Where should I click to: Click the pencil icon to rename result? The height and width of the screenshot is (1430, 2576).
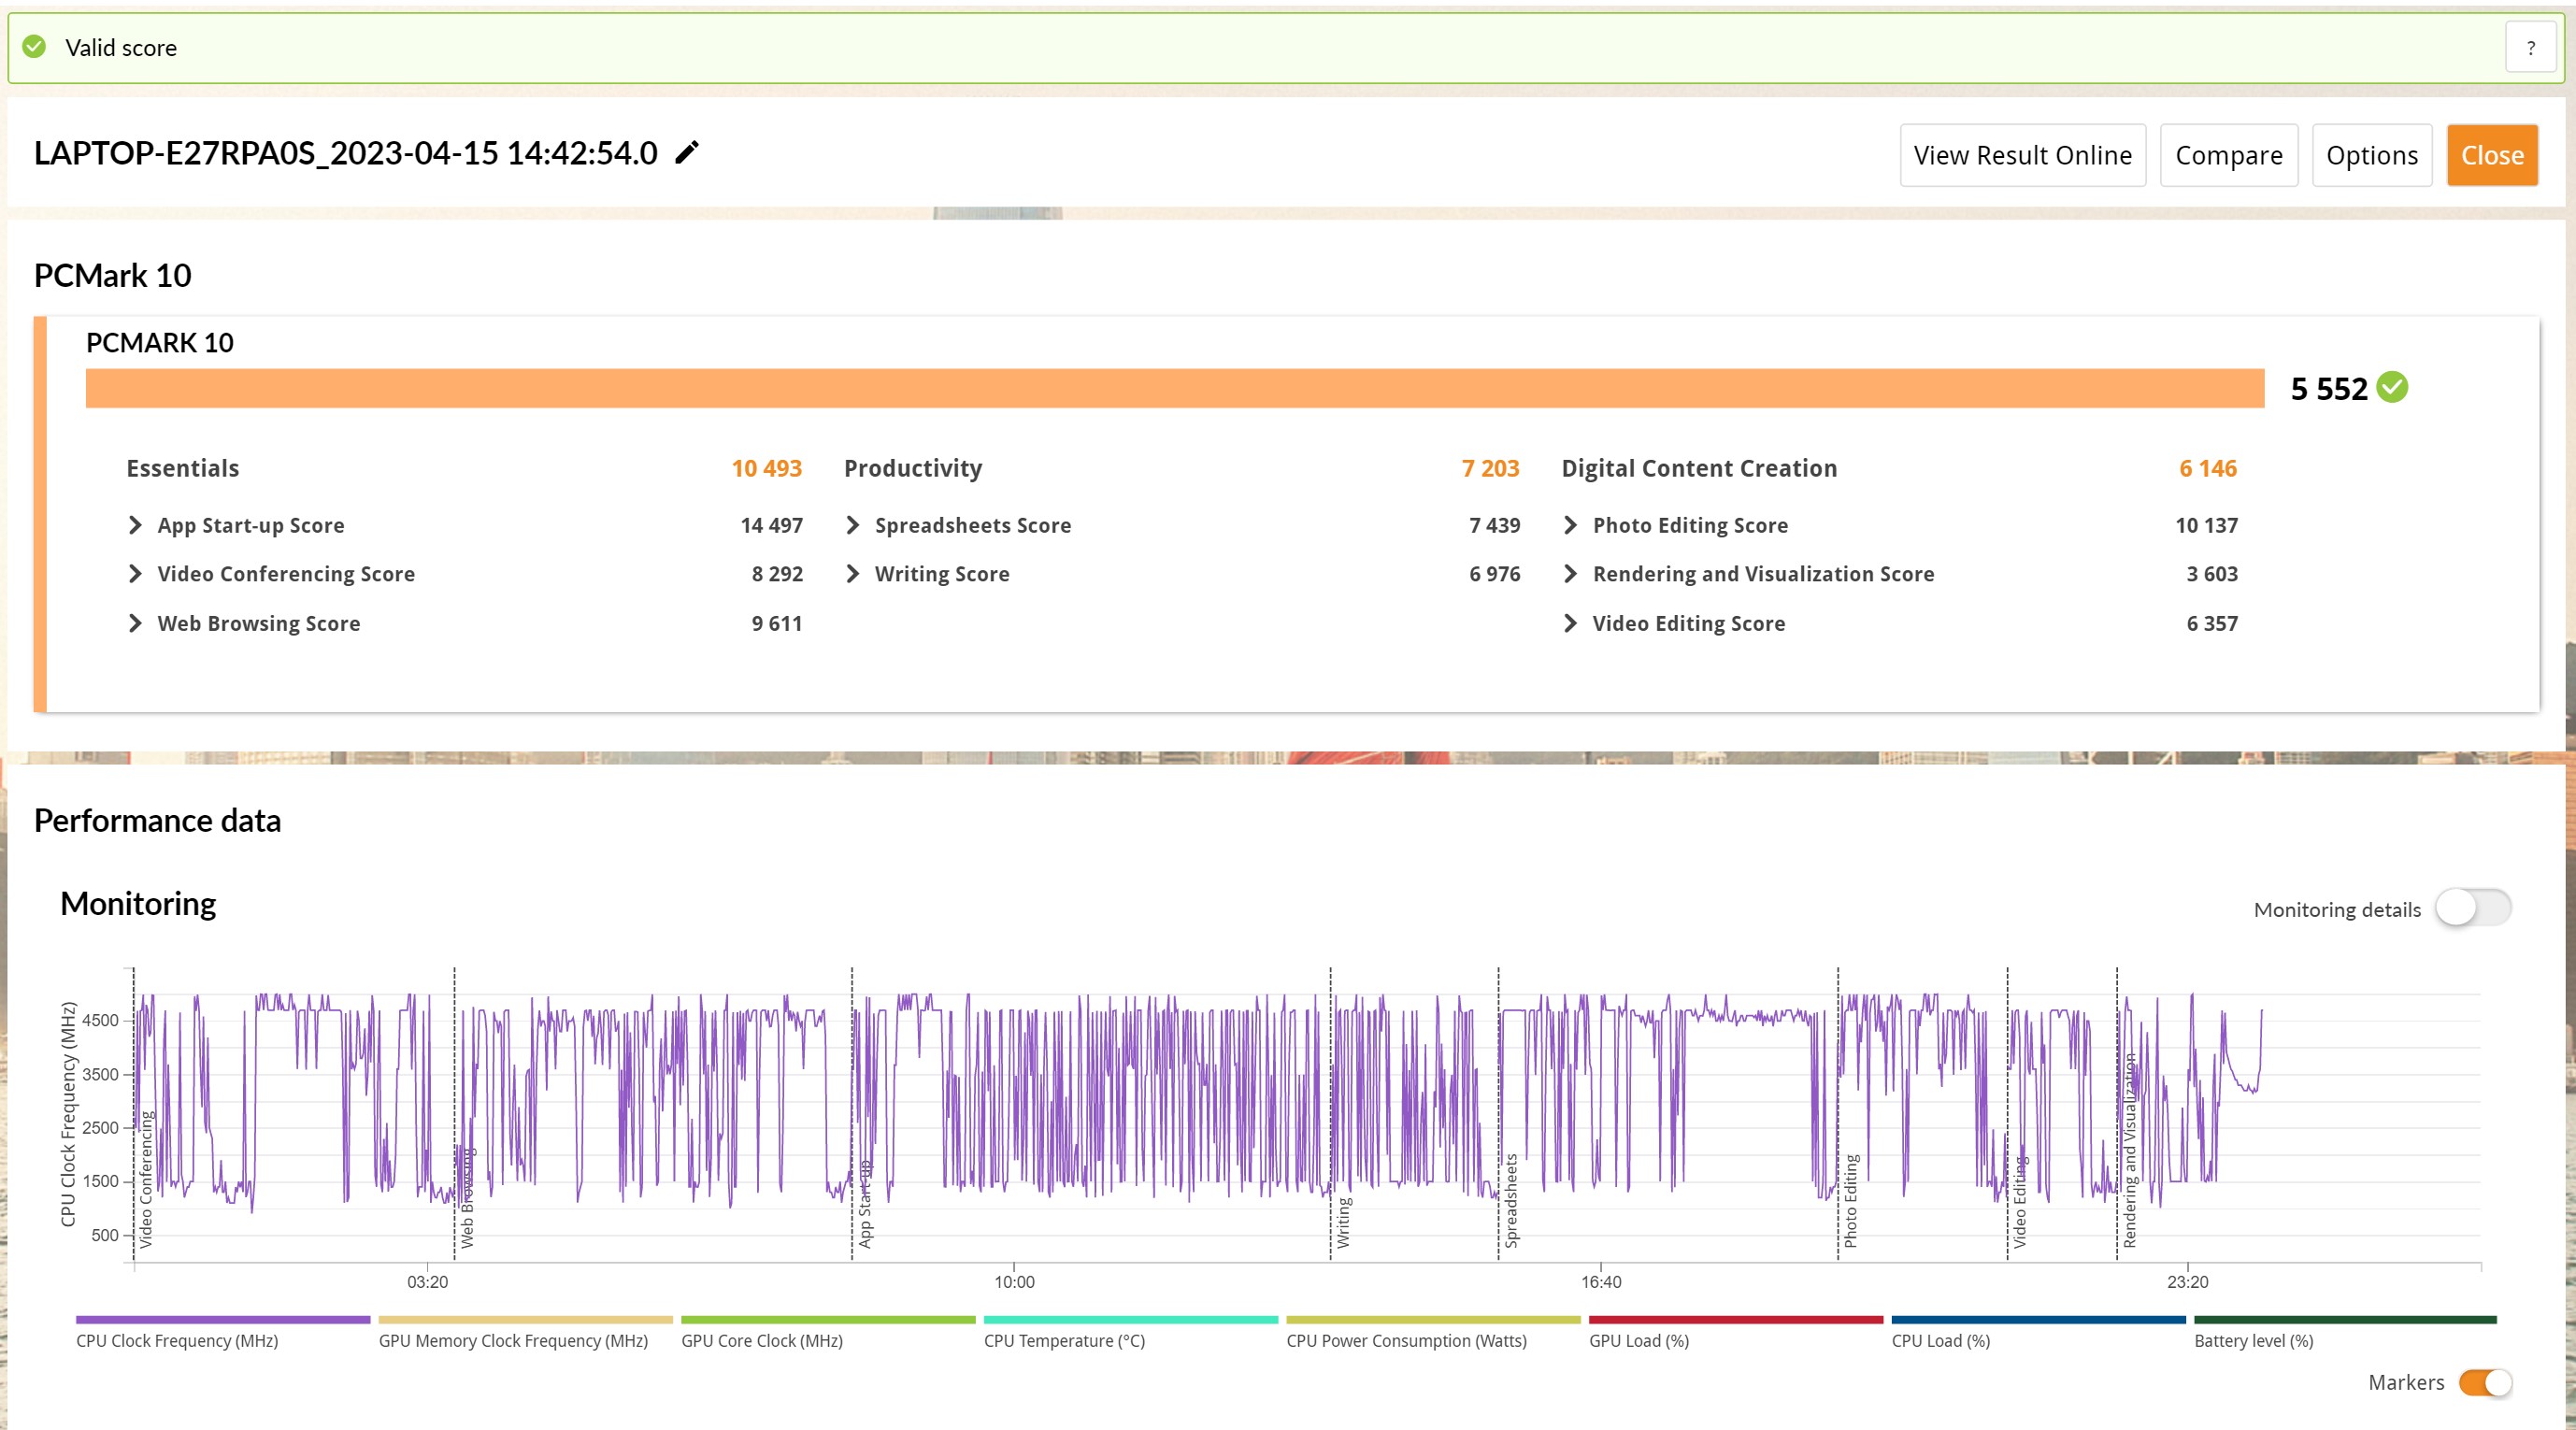coord(687,153)
